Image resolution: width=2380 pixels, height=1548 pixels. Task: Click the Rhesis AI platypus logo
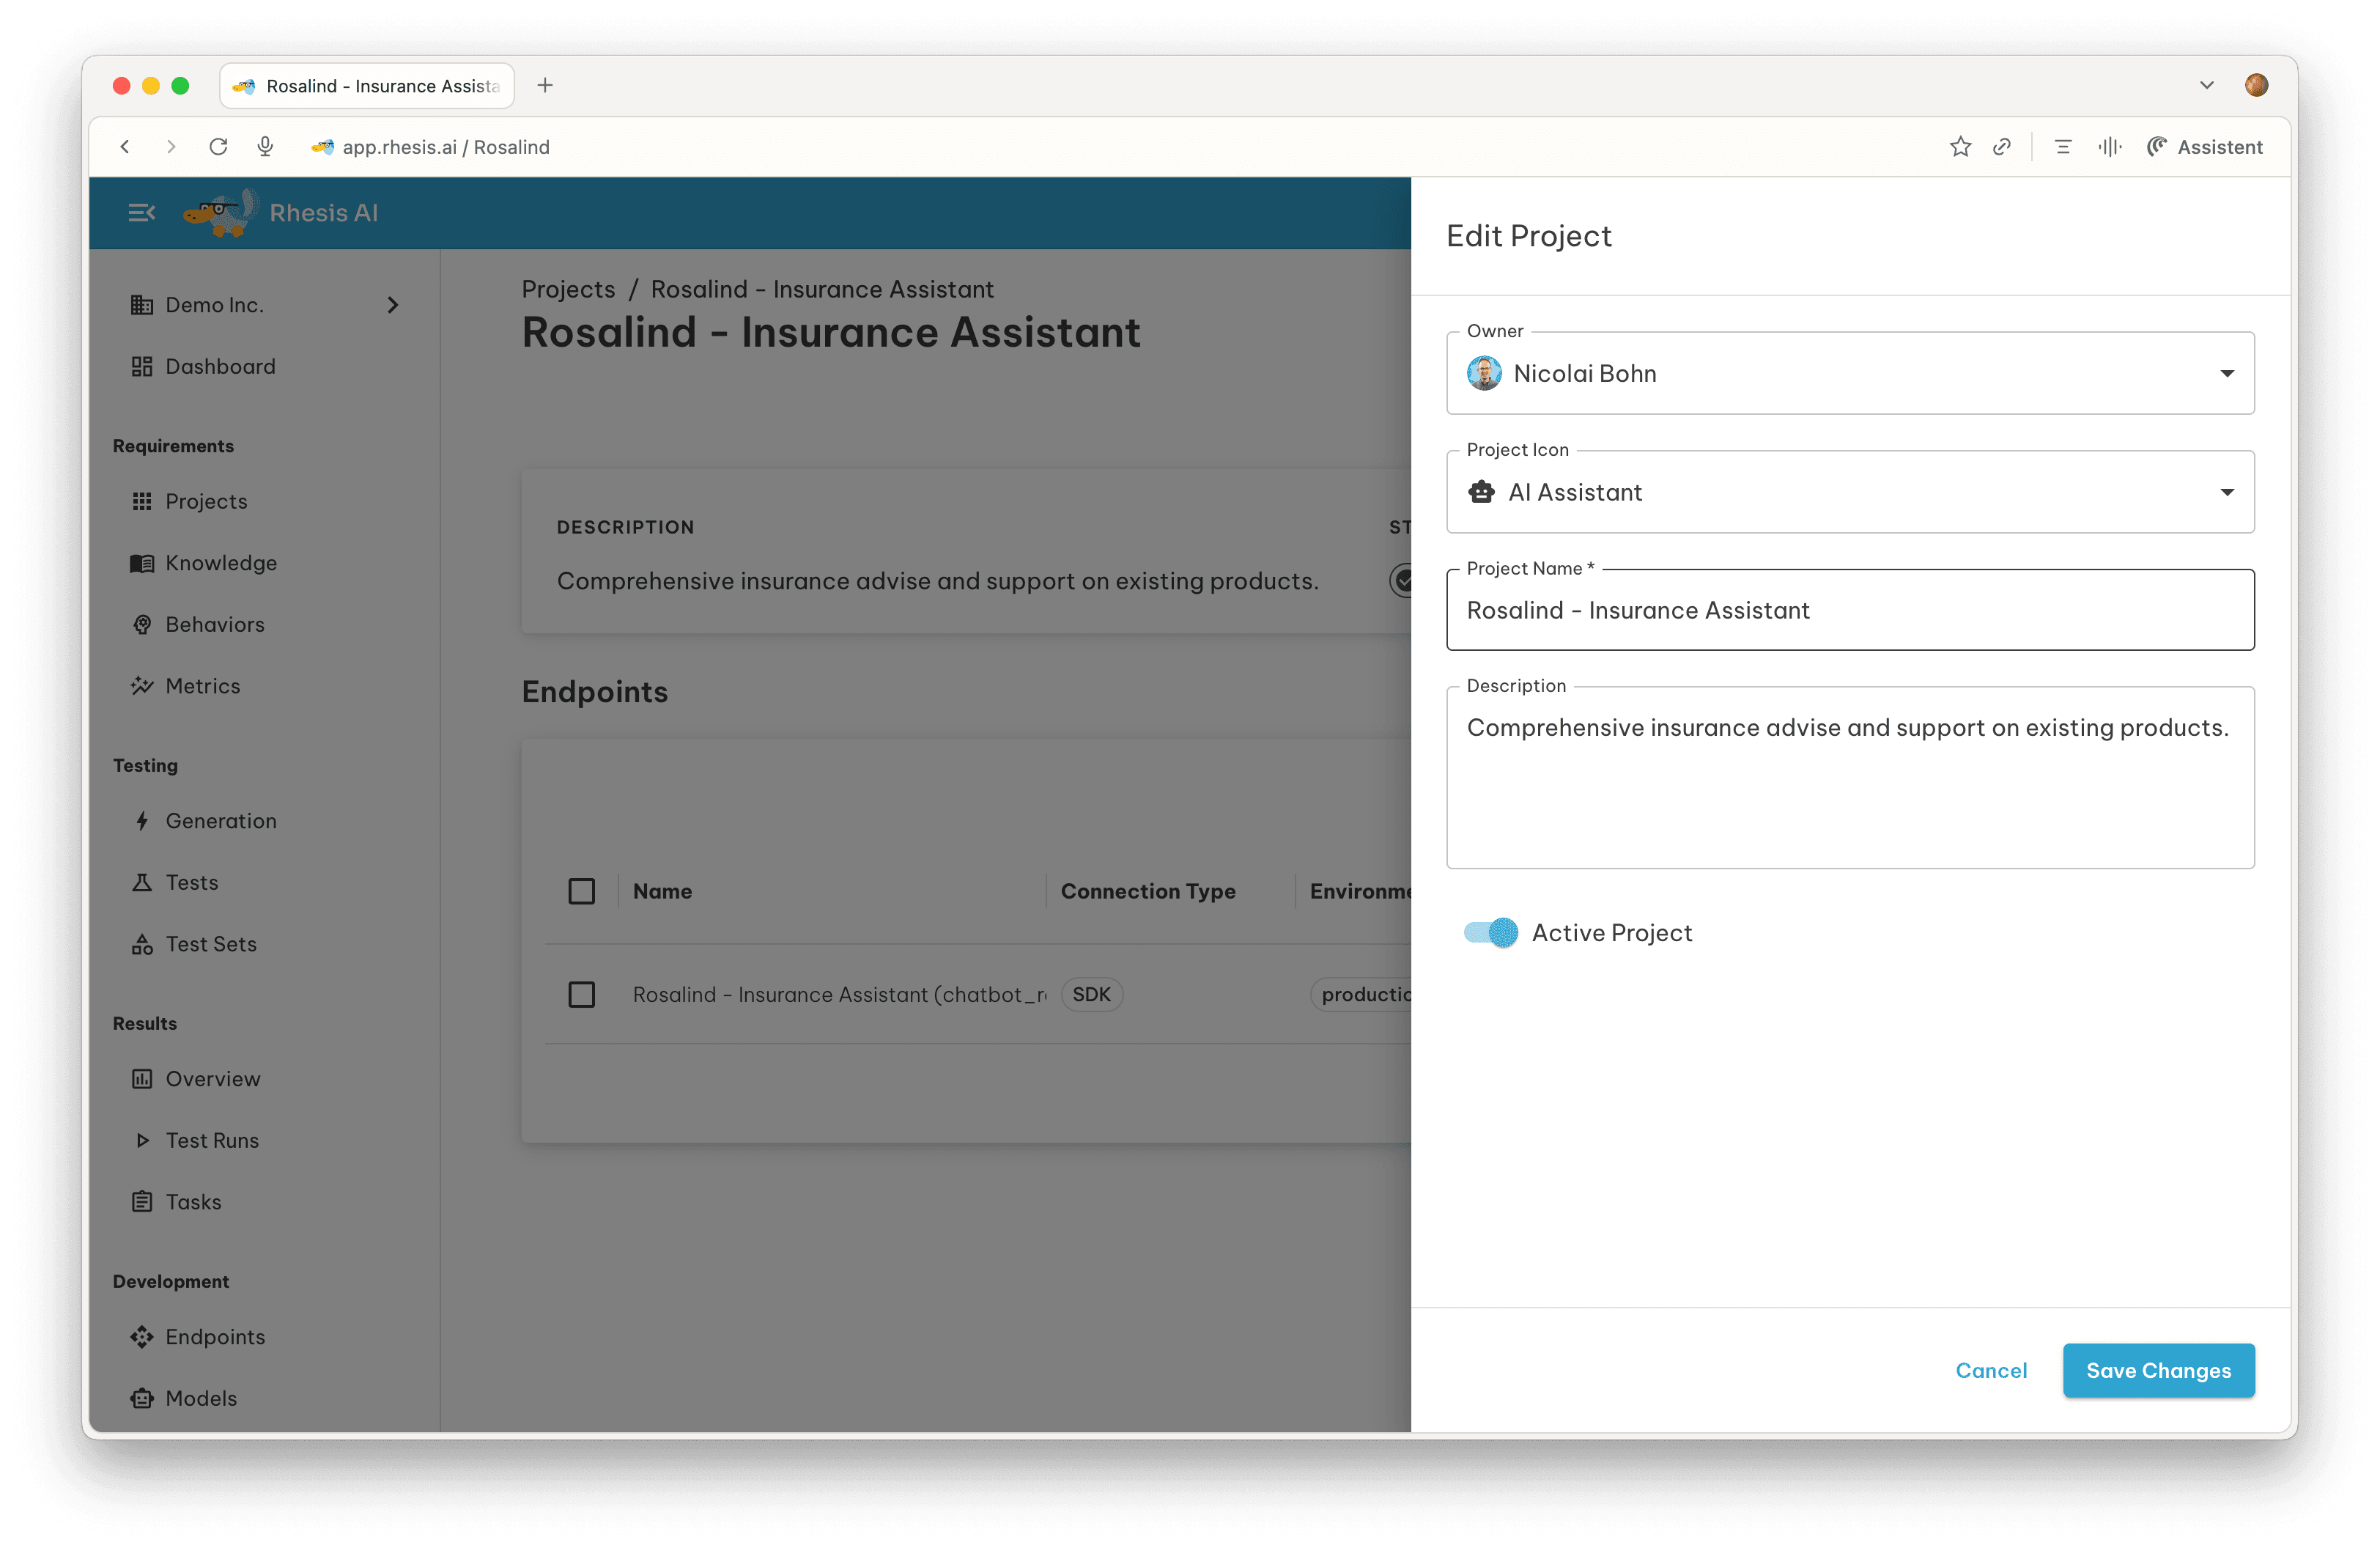(220, 212)
